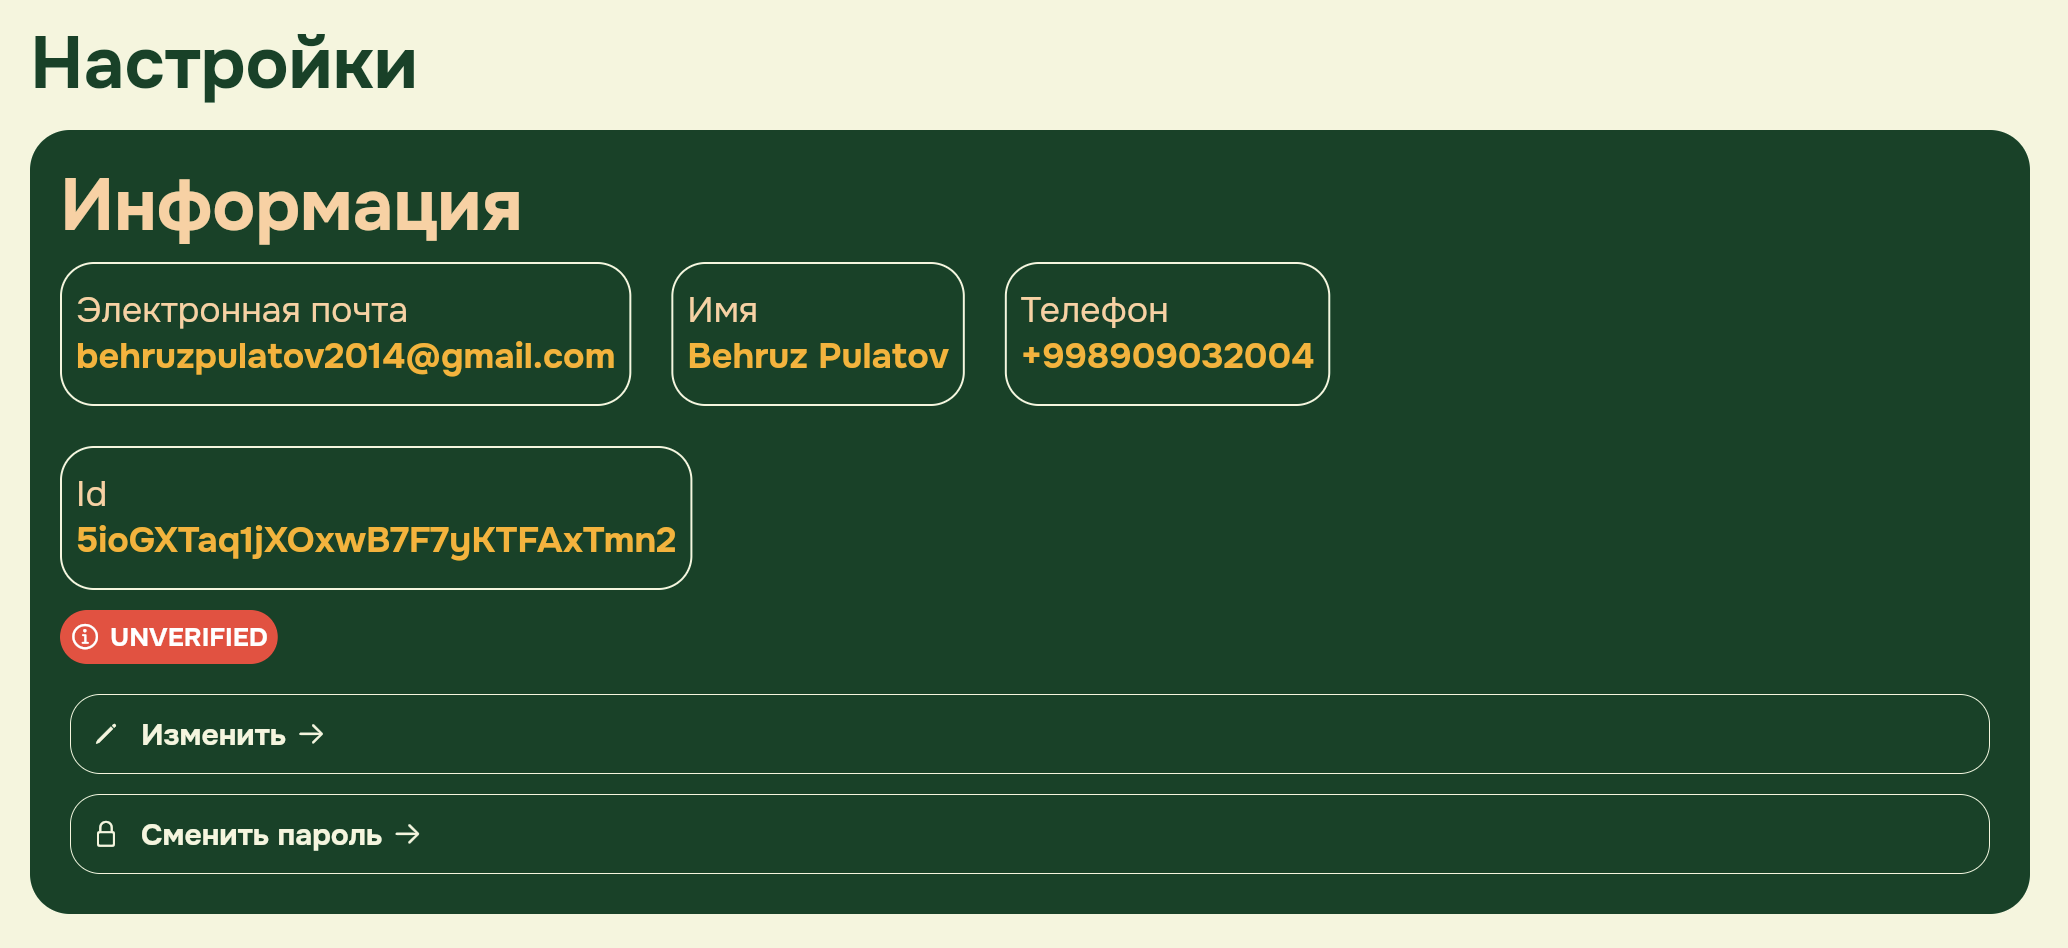This screenshot has width=2068, height=948.
Task: Click the info icon in UNVERIFIED badge
Action: pos(86,637)
